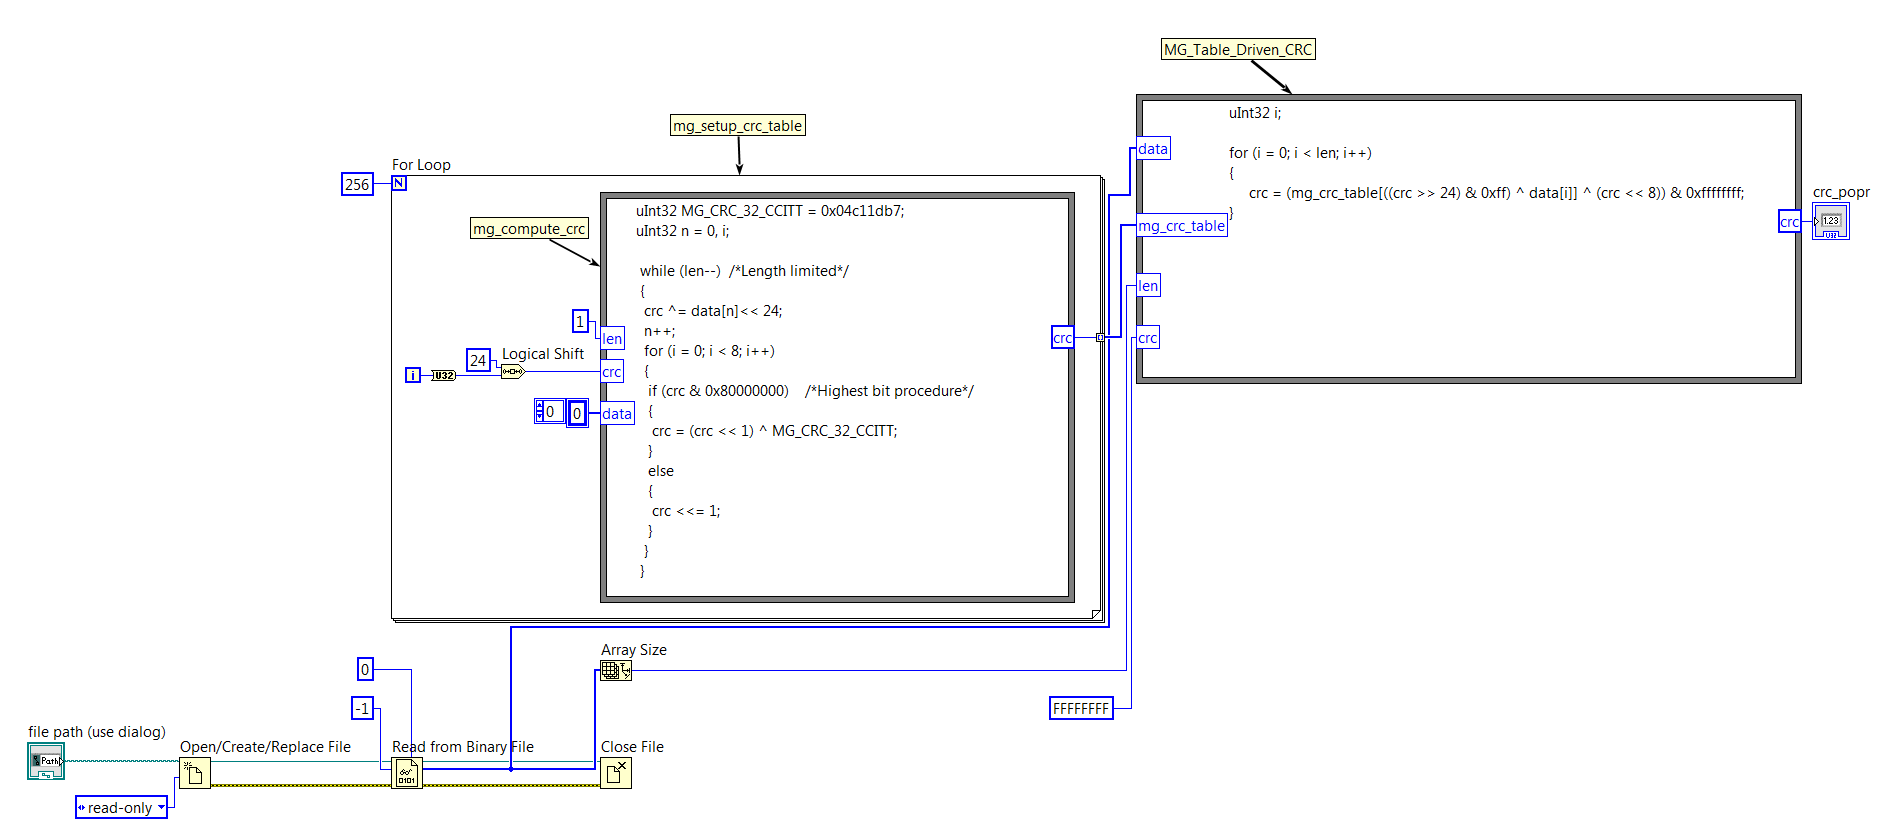Click the 'for (i = 0; i < len; i++)' line
1881x835 pixels.
pos(1301,153)
